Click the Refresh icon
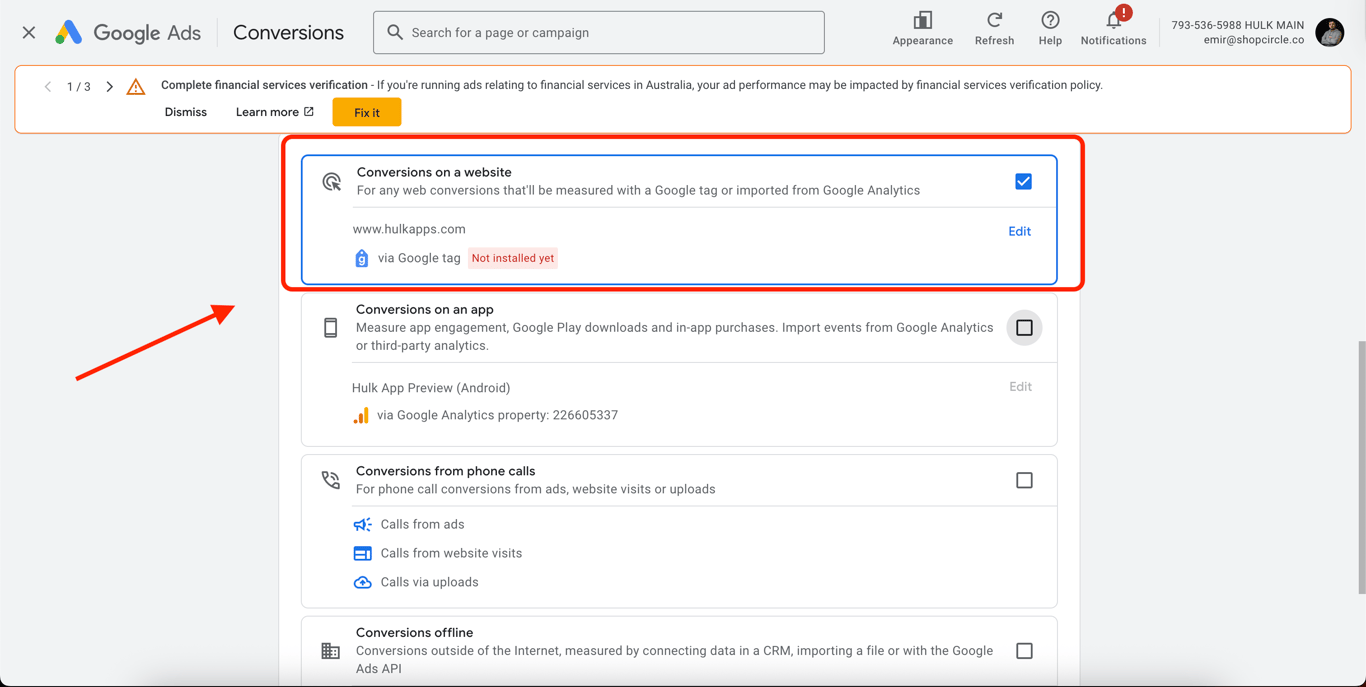Viewport: 1366px width, 687px height. click(x=994, y=21)
